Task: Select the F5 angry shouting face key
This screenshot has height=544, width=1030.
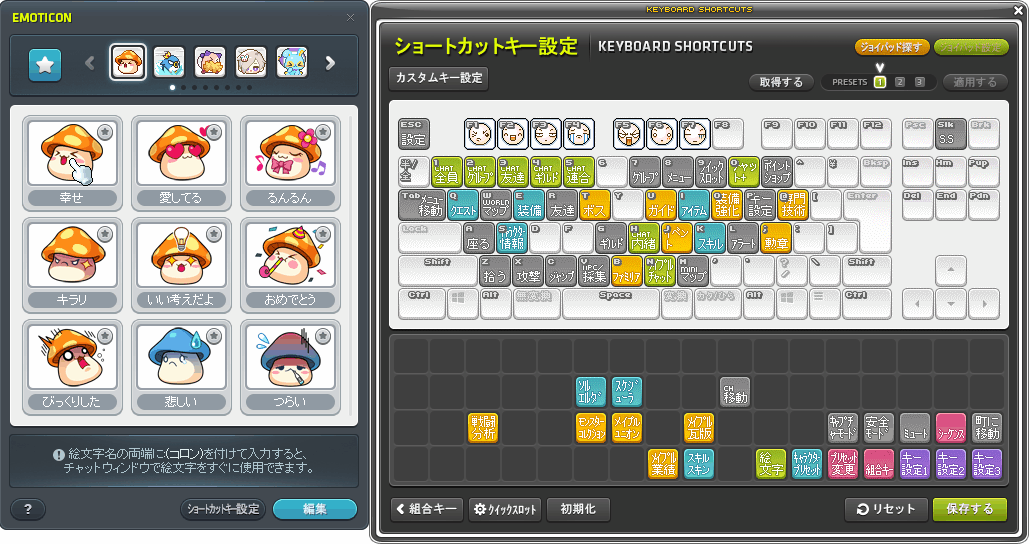Action: (x=629, y=134)
